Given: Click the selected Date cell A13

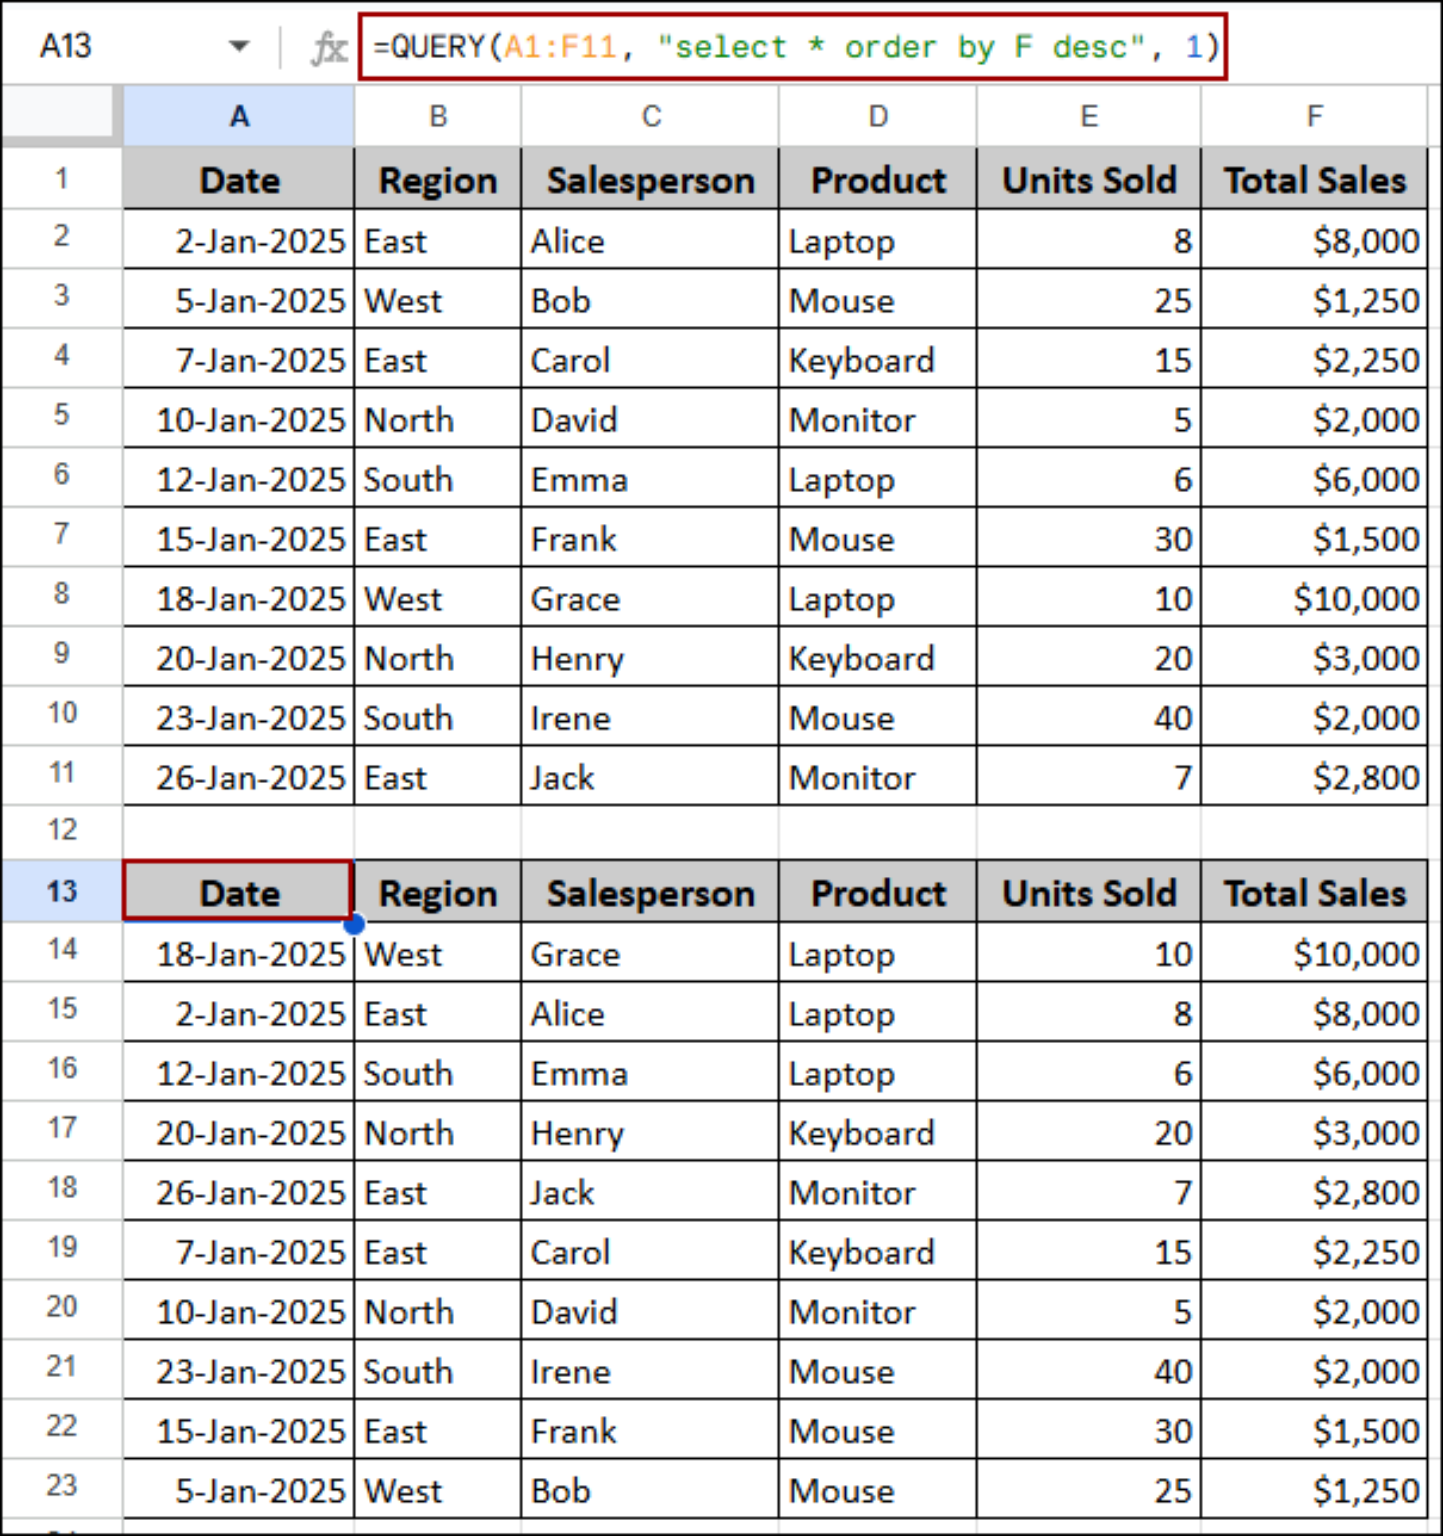Looking at the screenshot, I should pos(238,891).
